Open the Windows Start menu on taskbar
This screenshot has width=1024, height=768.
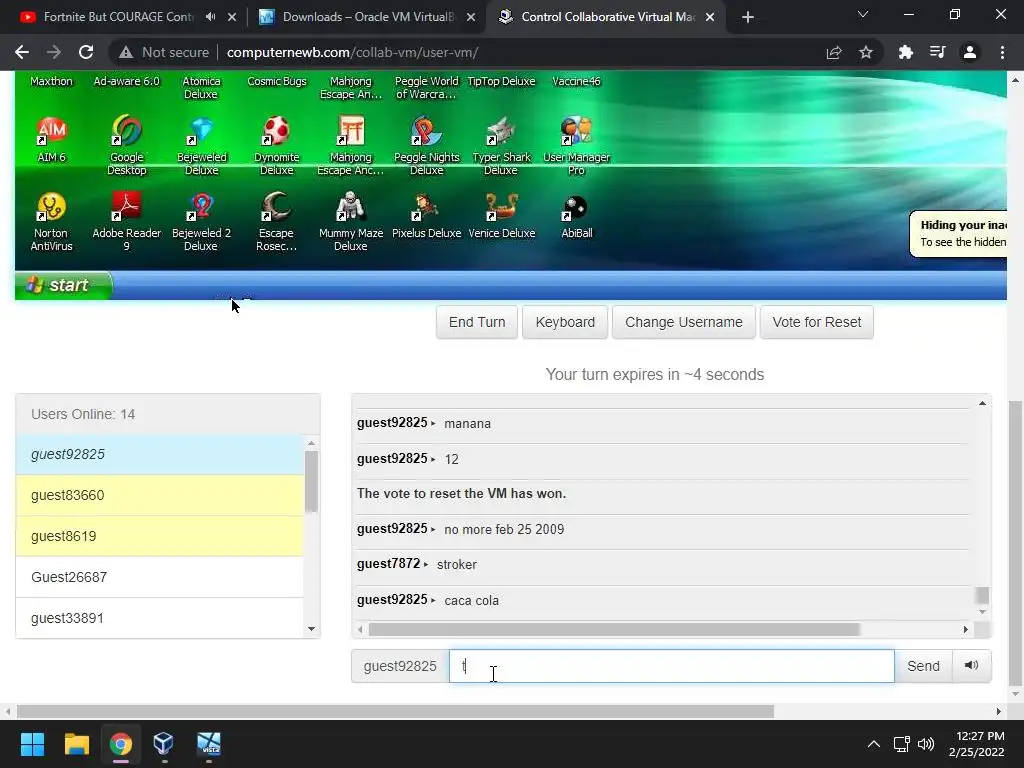click(x=33, y=744)
